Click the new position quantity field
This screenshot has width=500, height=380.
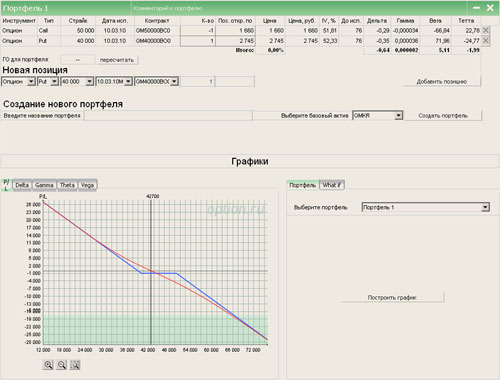pos(197,82)
